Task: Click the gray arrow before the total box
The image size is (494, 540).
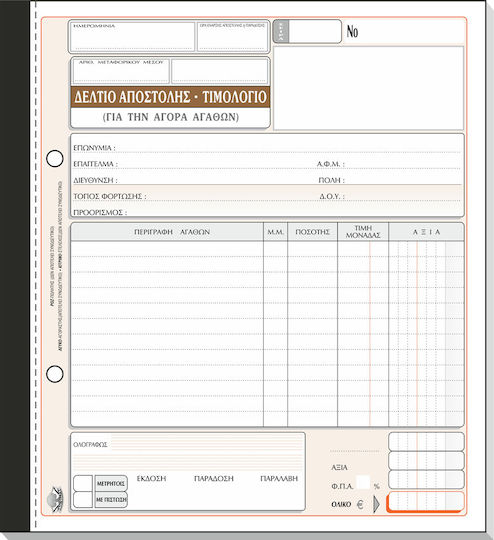Action: [x=376, y=504]
